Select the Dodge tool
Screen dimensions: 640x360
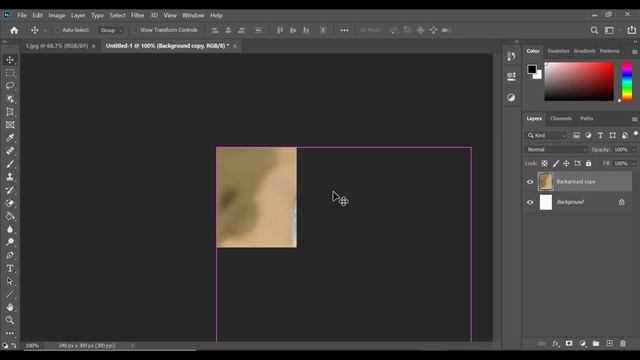[10, 242]
